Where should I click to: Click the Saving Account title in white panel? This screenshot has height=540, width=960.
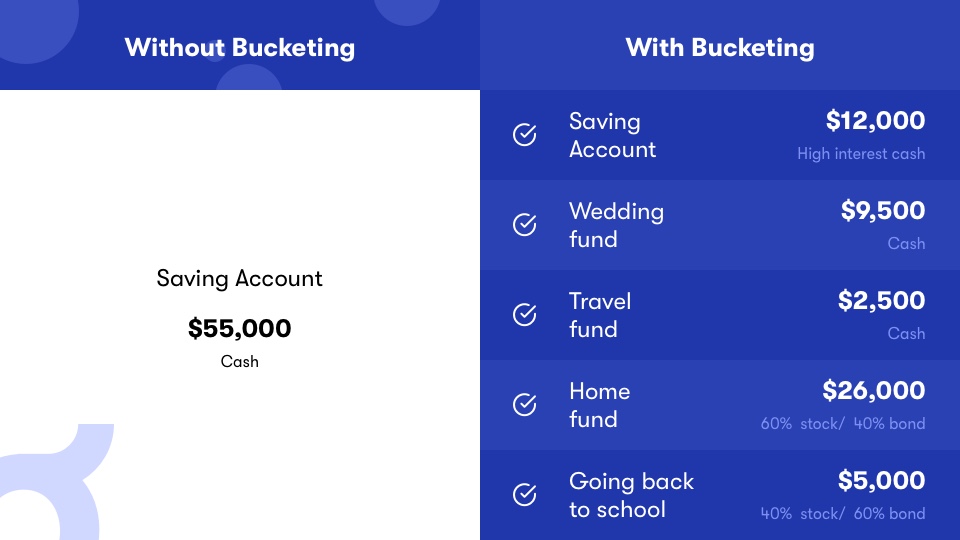[239, 279]
